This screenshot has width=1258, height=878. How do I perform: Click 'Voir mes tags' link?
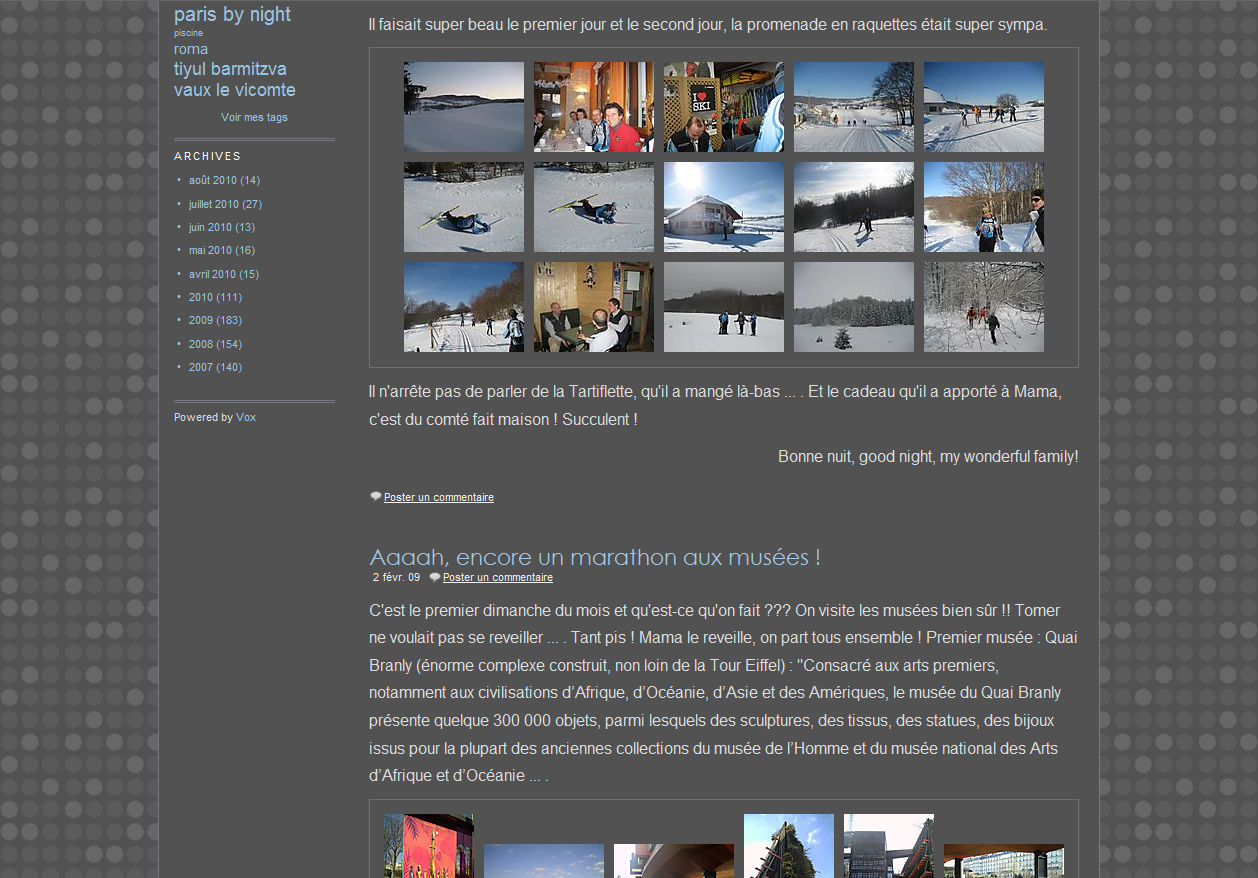[x=254, y=117]
